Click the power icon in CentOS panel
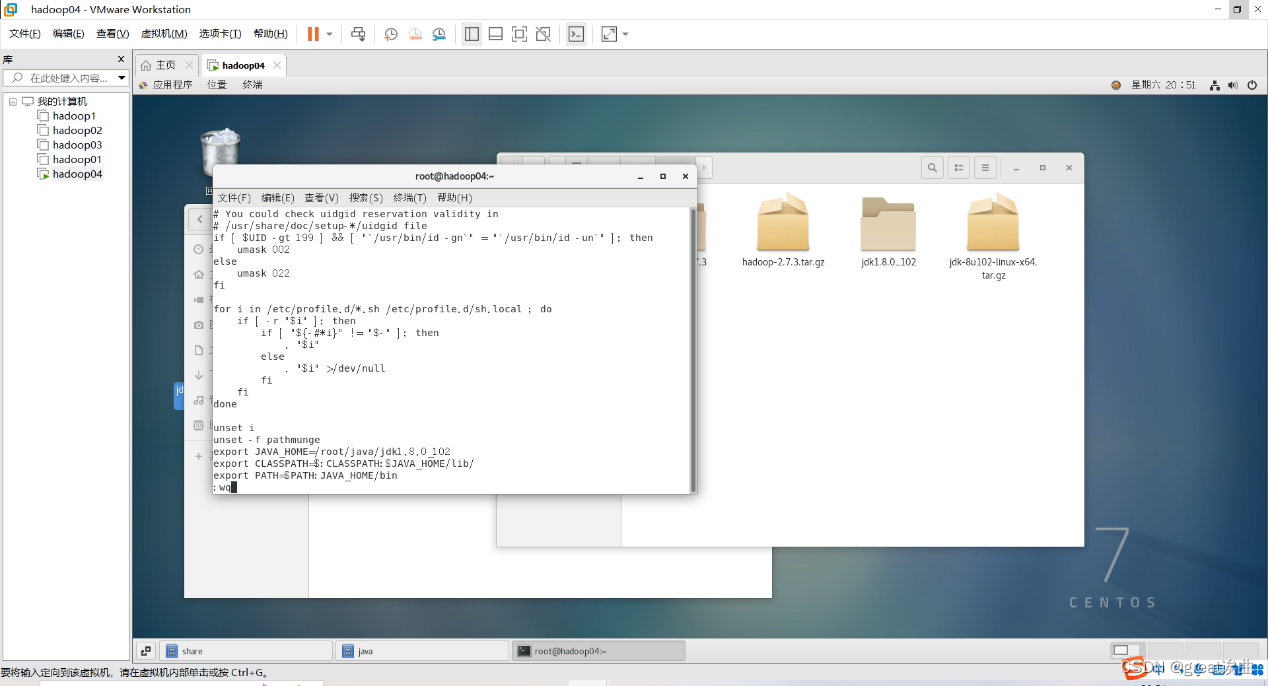 pyautogui.click(x=1253, y=85)
